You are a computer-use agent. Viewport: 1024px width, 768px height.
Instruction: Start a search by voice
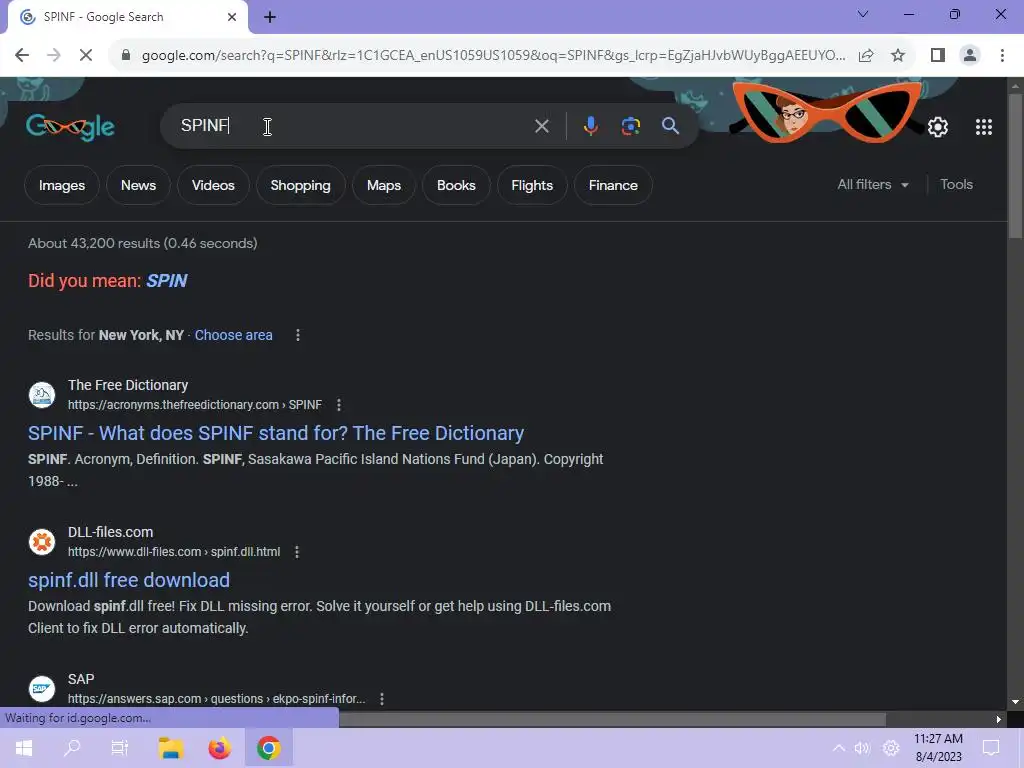click(590, 126)
